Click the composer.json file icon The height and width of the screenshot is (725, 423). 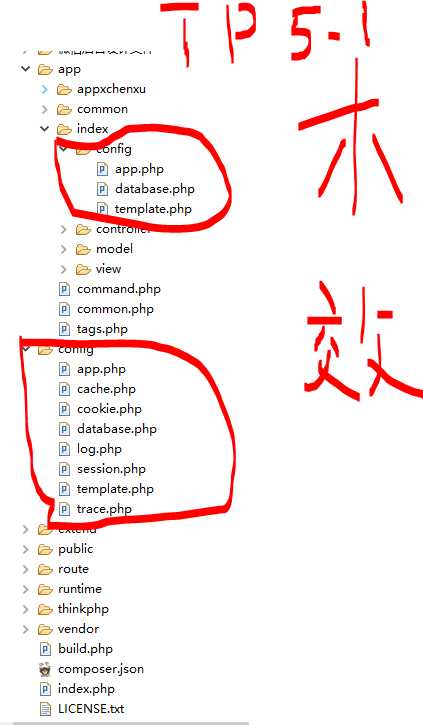coord(45,670)
